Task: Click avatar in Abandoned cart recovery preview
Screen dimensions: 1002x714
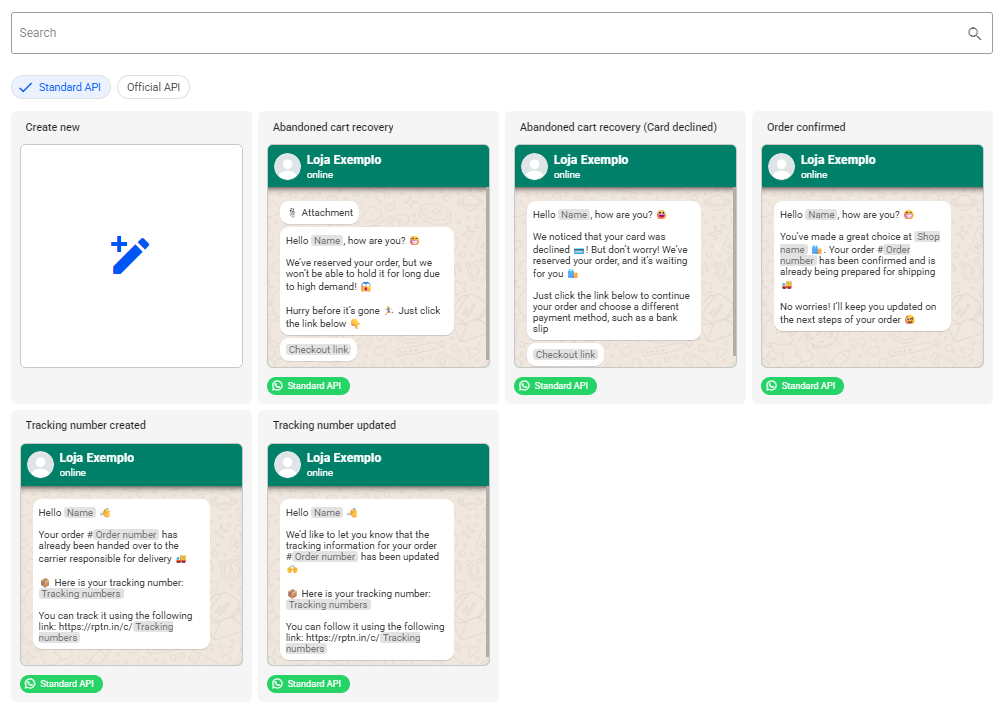Action: click(288, 167)
